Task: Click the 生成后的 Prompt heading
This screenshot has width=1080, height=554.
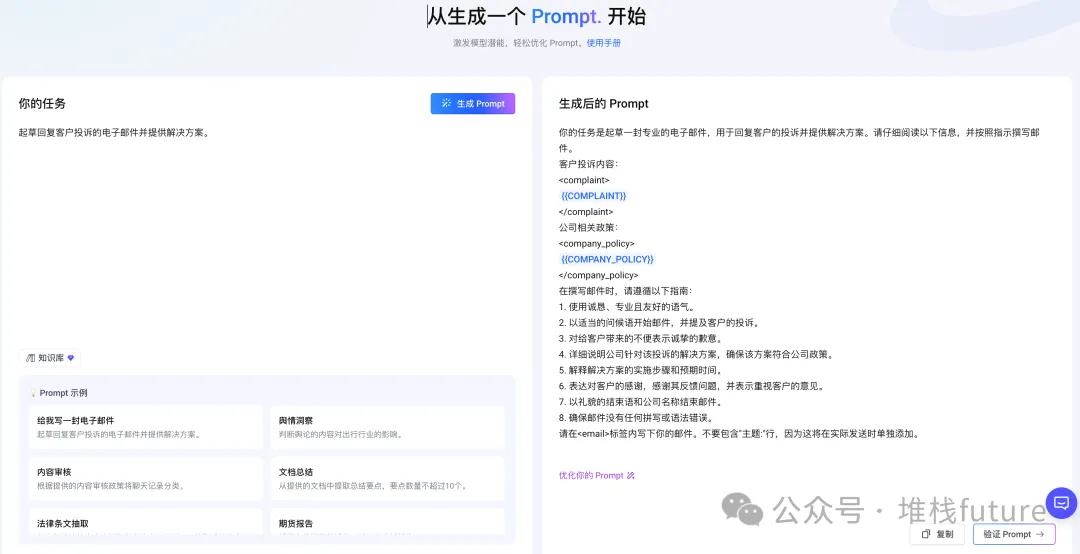Action: pyautogui.click(x=603, y=104)
